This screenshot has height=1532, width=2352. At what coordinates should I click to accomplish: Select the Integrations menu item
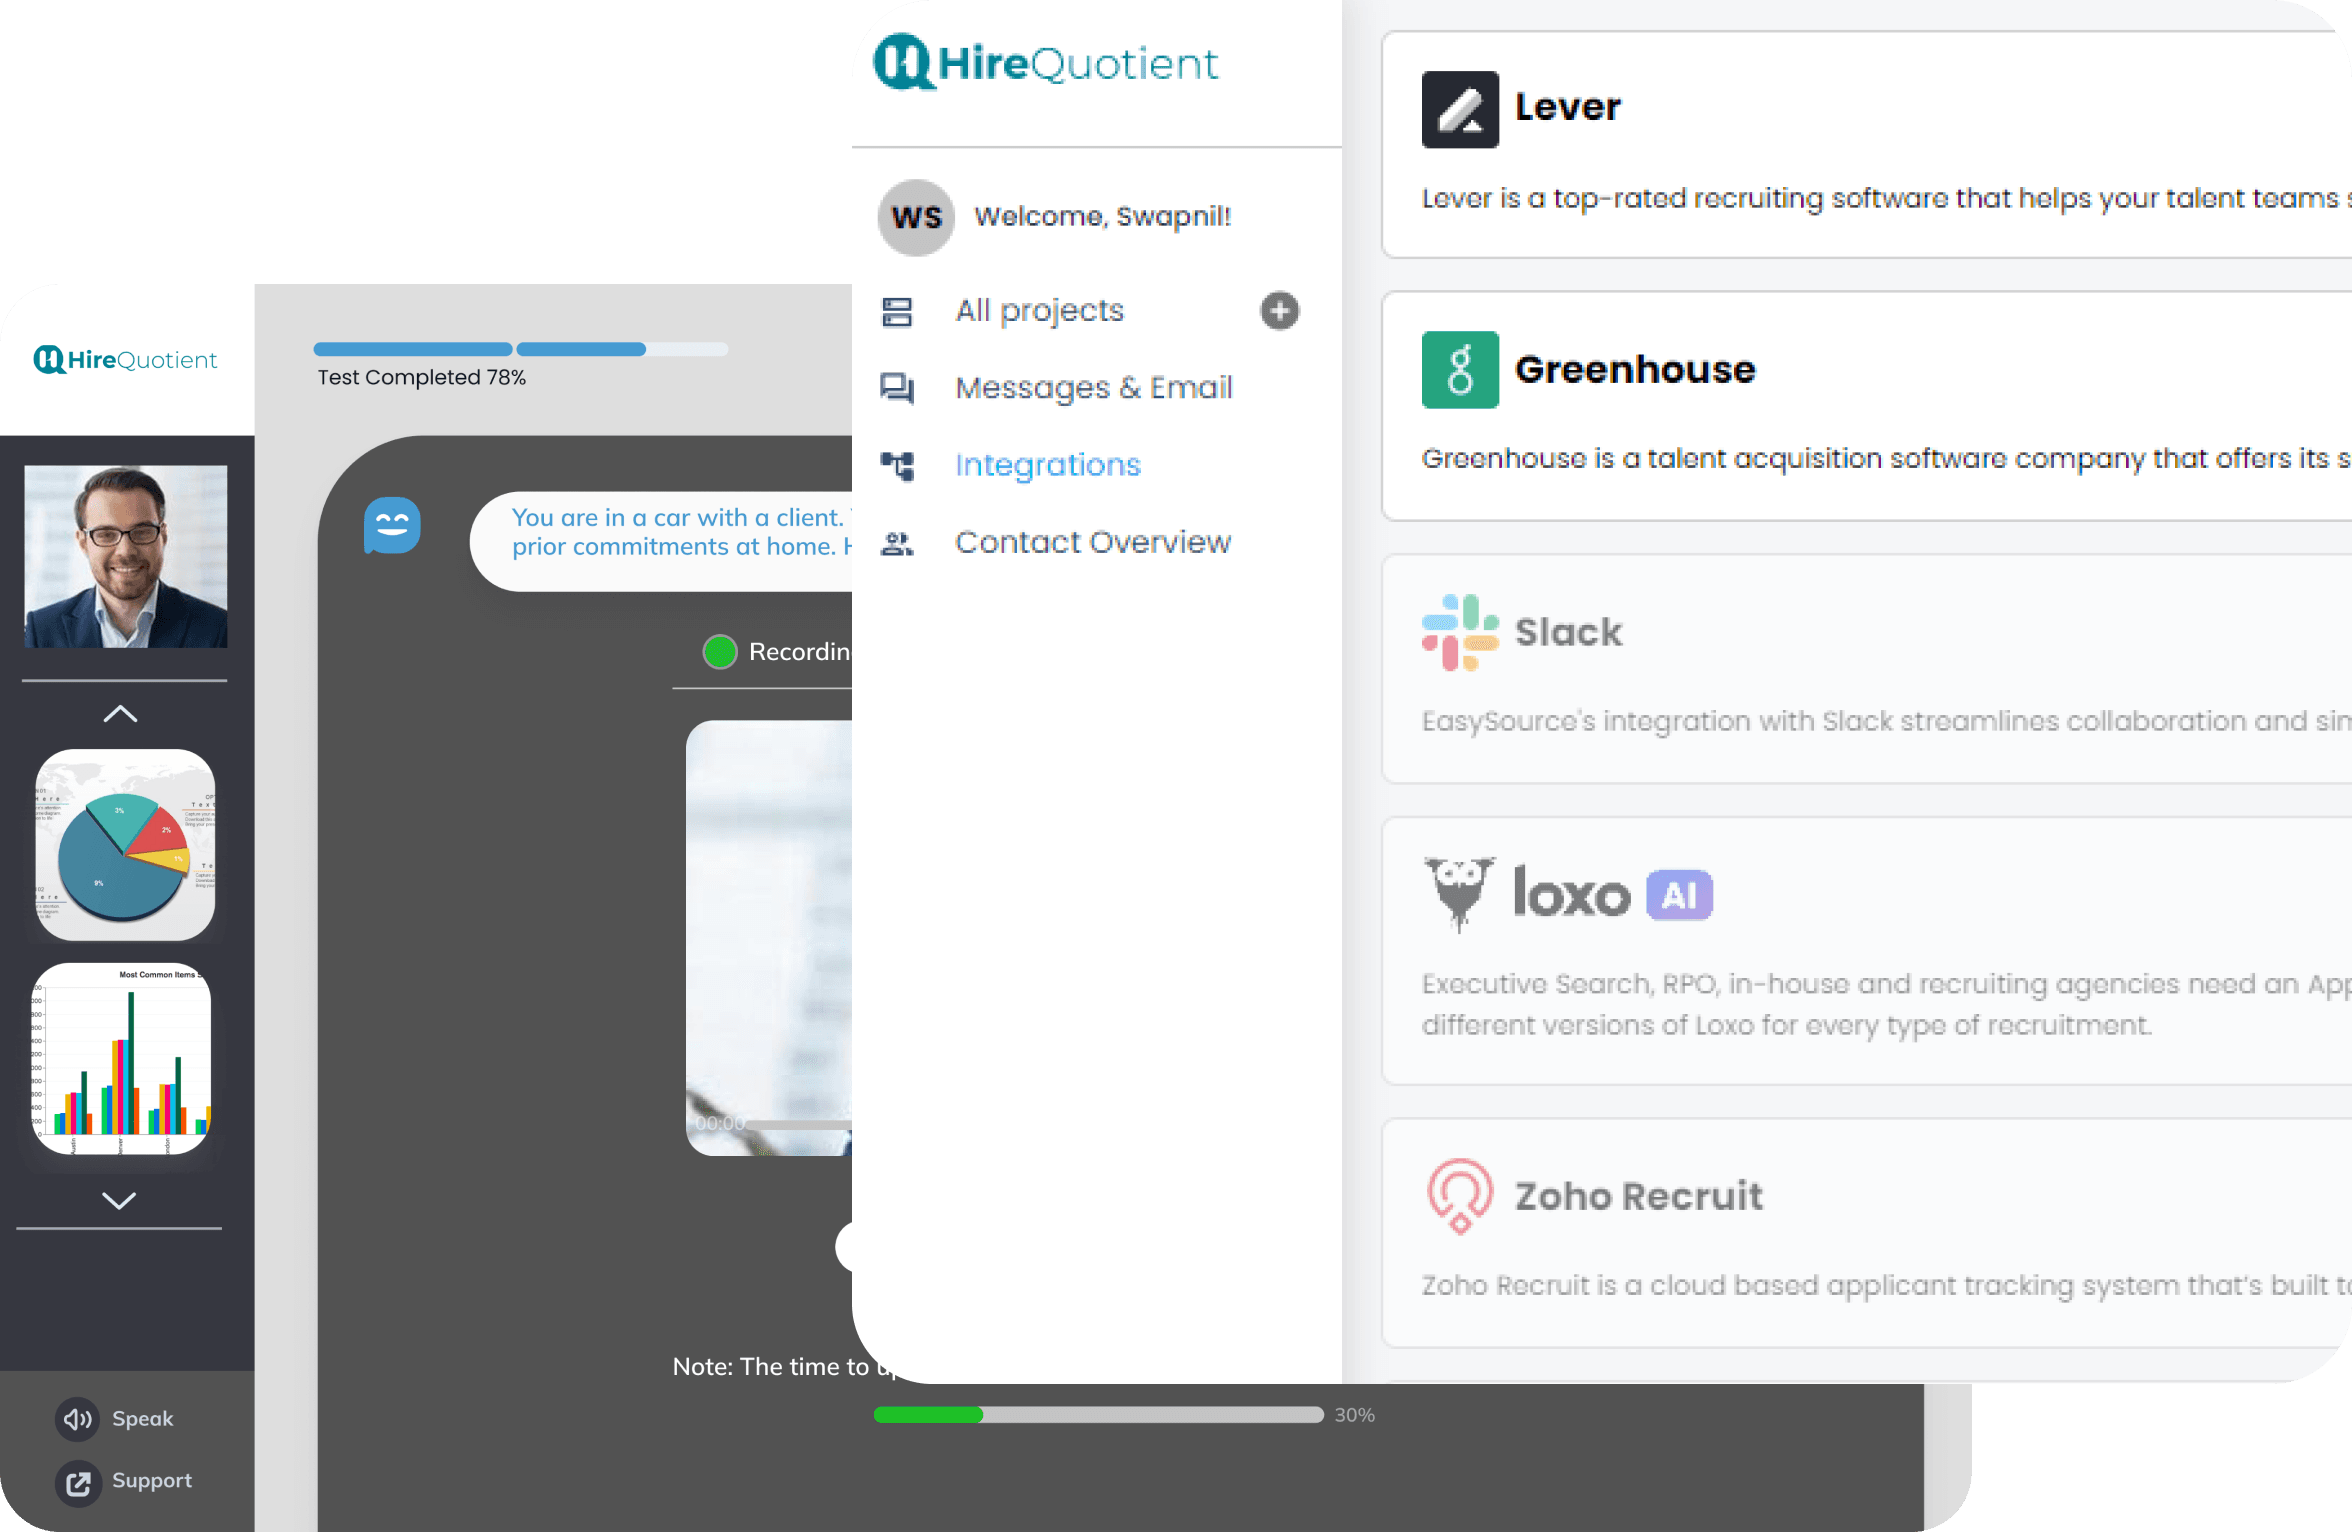click(1047, 465)
